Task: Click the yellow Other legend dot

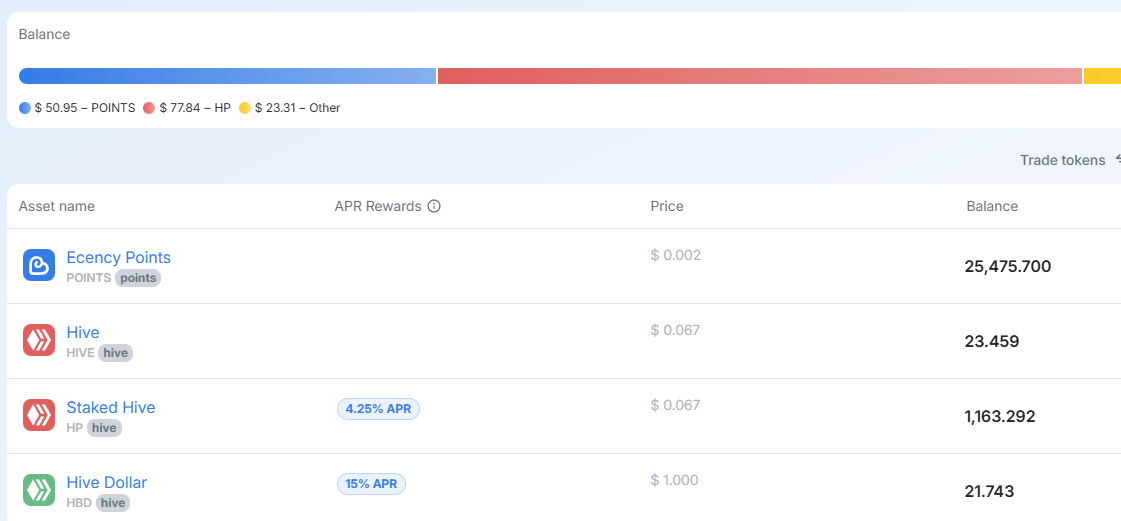Action: pyautogui.click(x=245, y=108)
